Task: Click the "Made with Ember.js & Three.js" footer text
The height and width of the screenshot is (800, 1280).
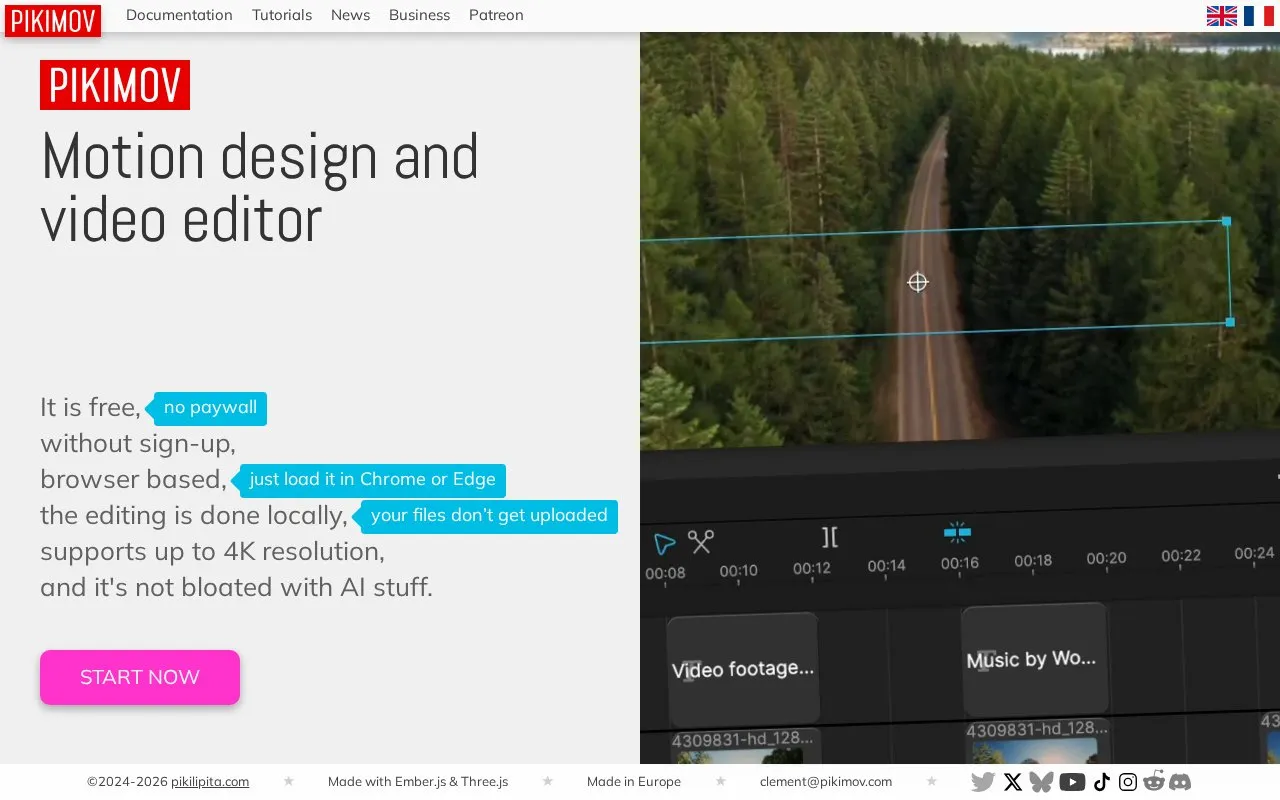Action: tap(418, 782)
